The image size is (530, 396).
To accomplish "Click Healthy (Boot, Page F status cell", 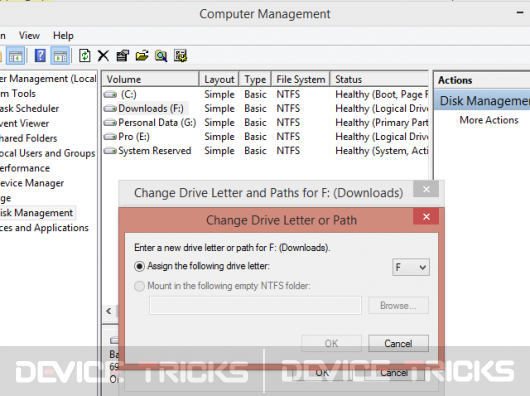I will click(x=382, y=94).
